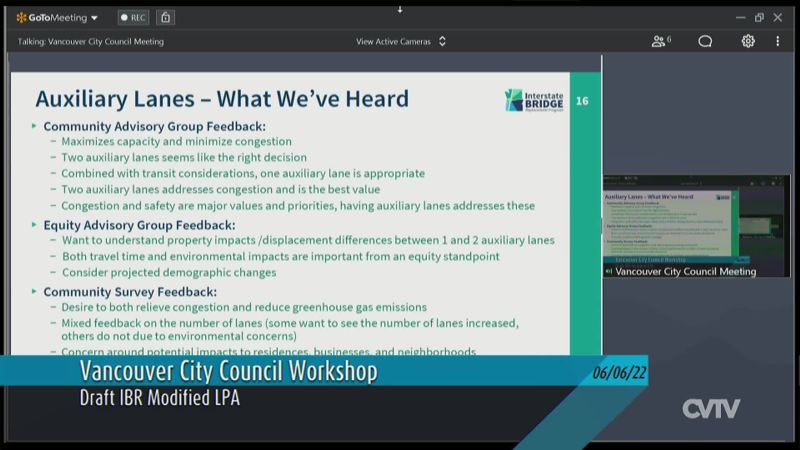
Task: Minimize the GoToMeeting window
Action: (740, 17)
